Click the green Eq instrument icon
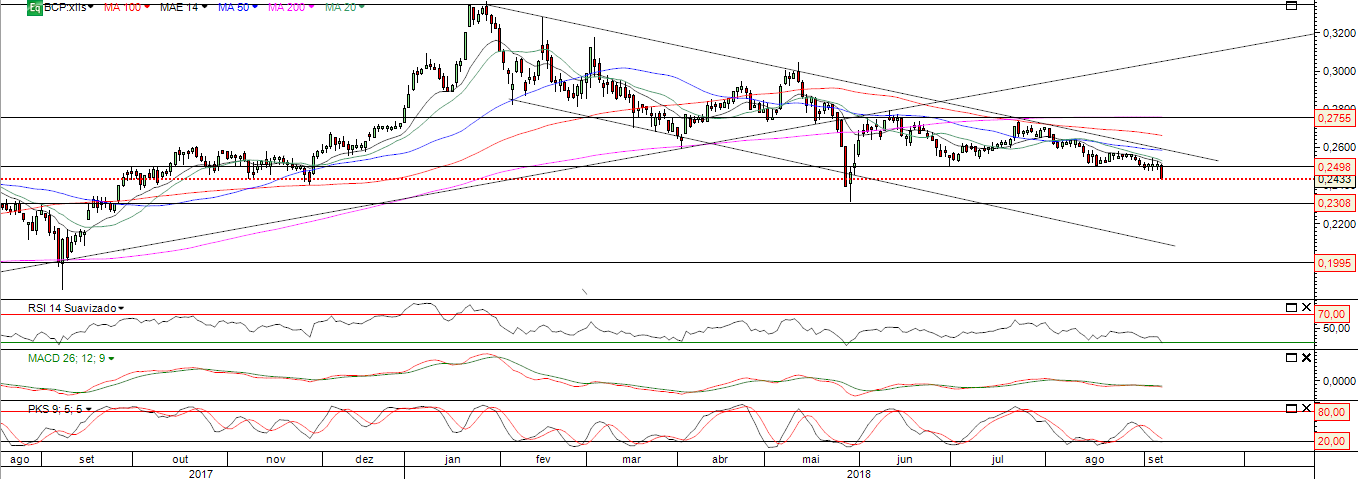This screenshot has width=1358, height=479. coord(34,7)
